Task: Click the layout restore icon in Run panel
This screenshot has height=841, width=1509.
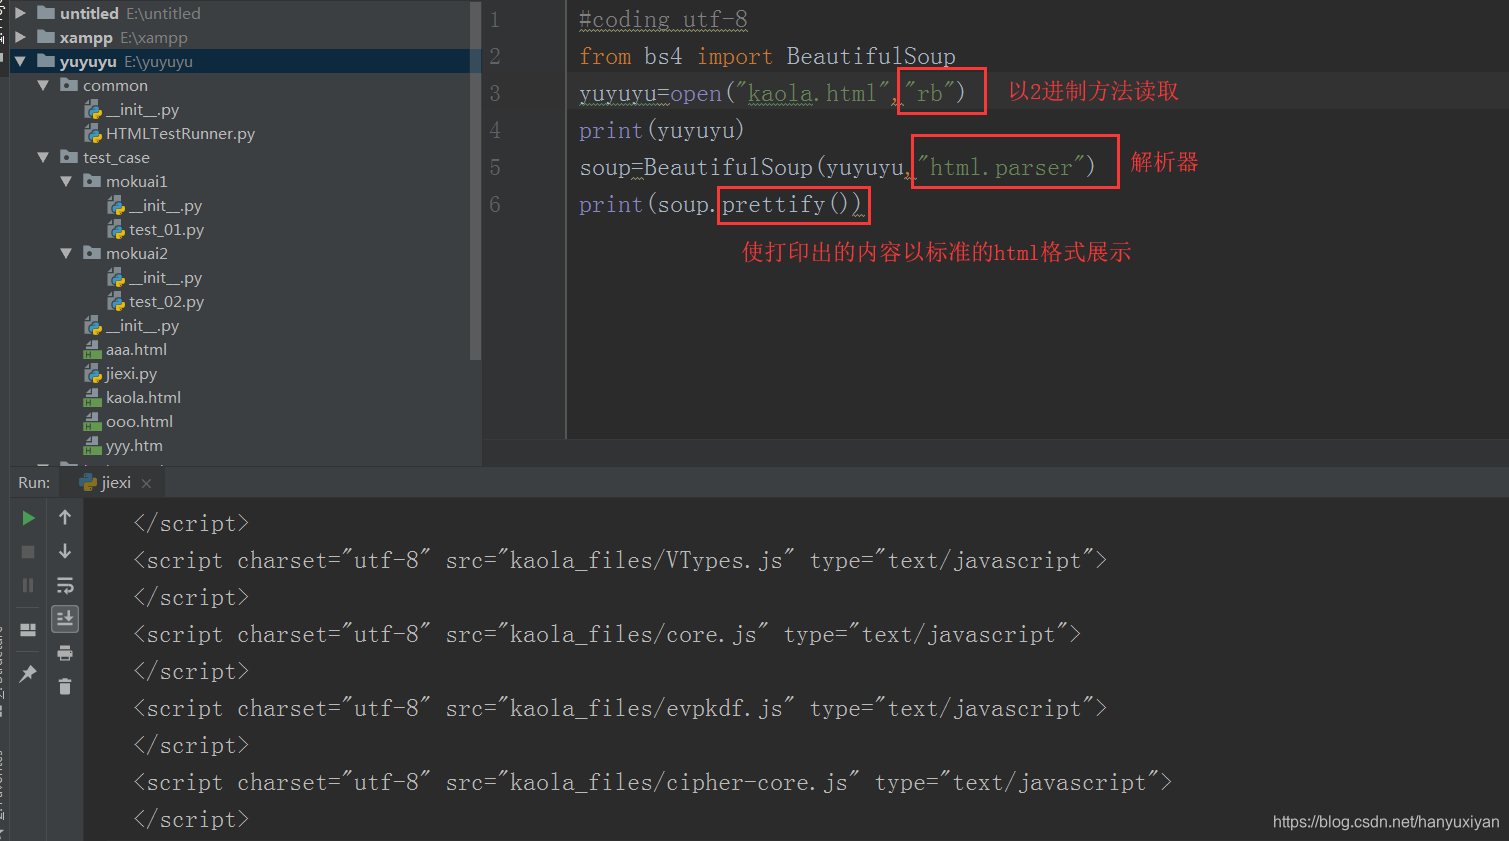Action: coord(28,630)
